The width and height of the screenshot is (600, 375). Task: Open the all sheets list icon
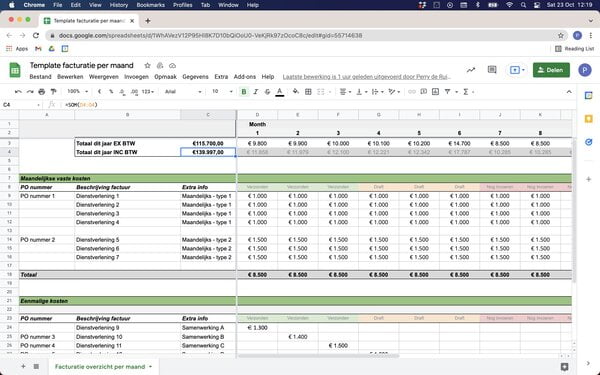pos(36,367)
